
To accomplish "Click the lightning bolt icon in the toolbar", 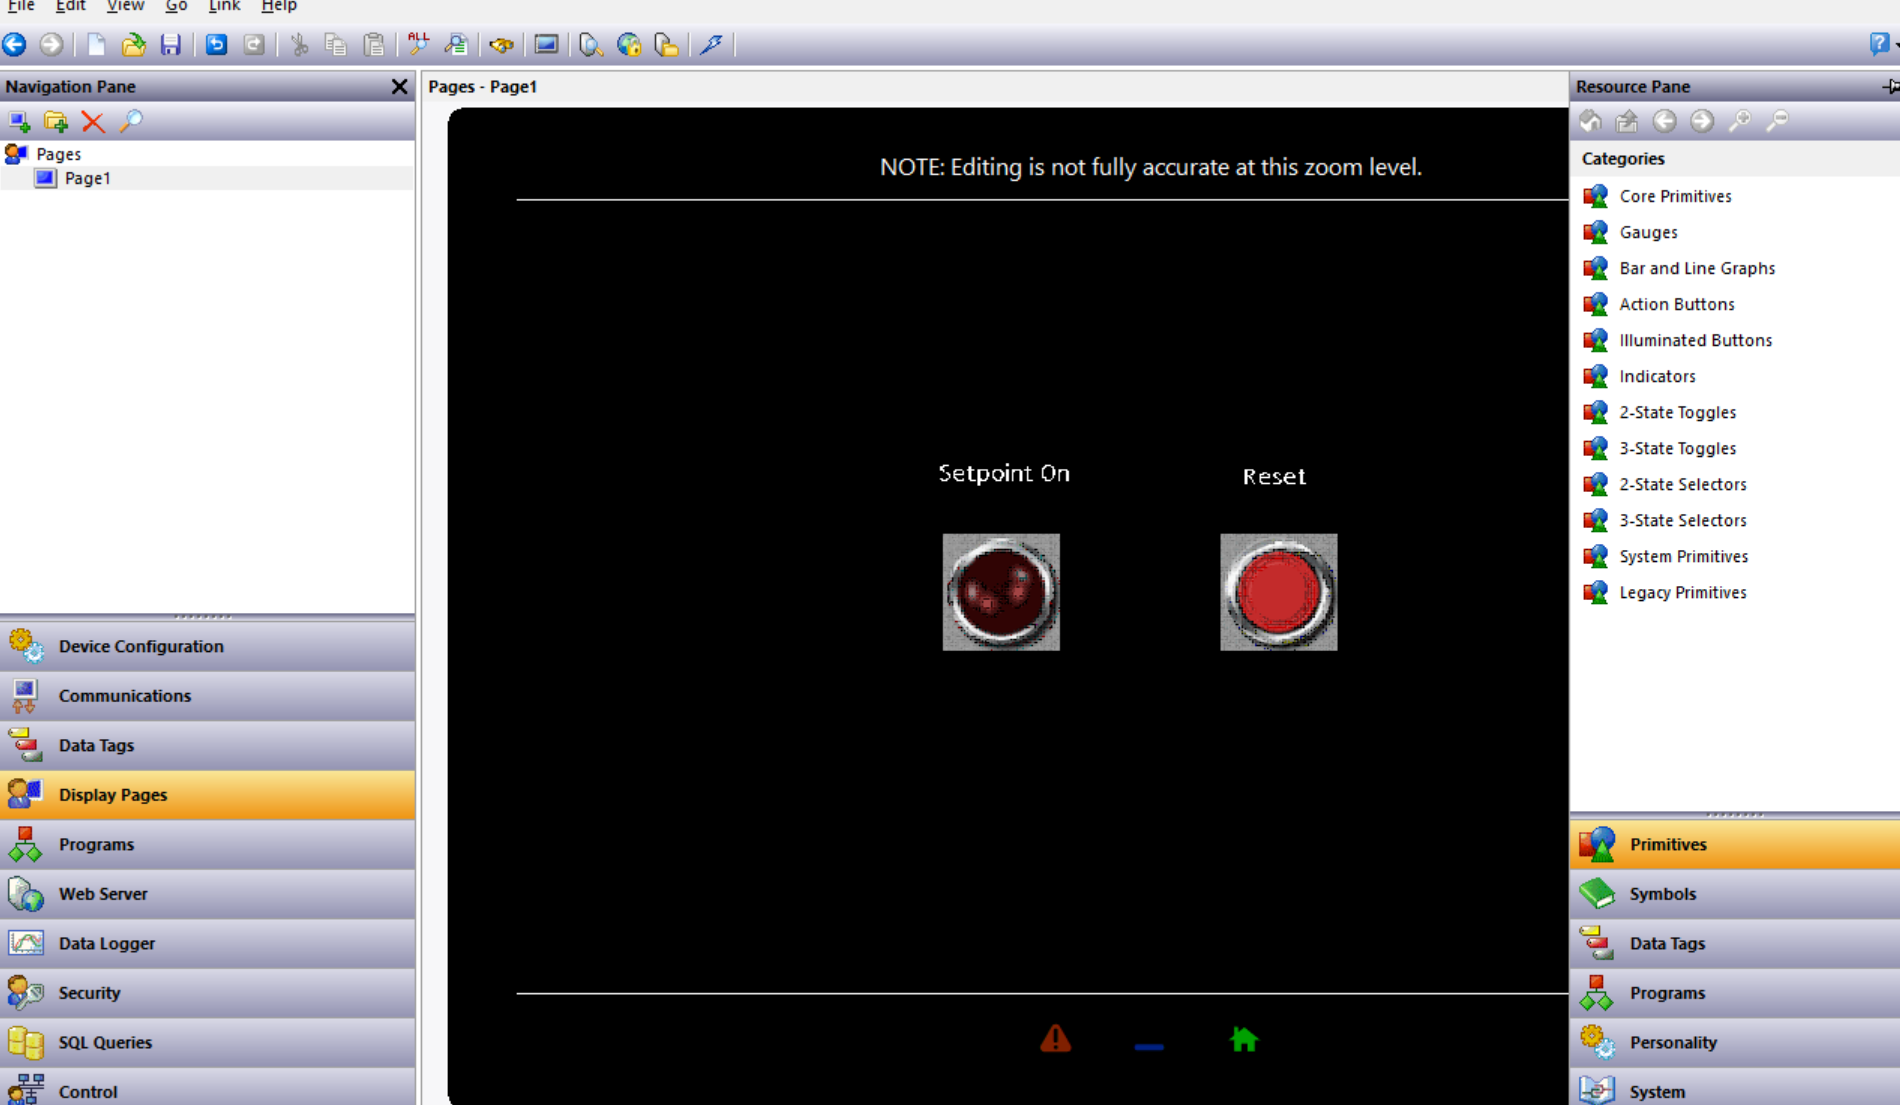I will [711, 45].
